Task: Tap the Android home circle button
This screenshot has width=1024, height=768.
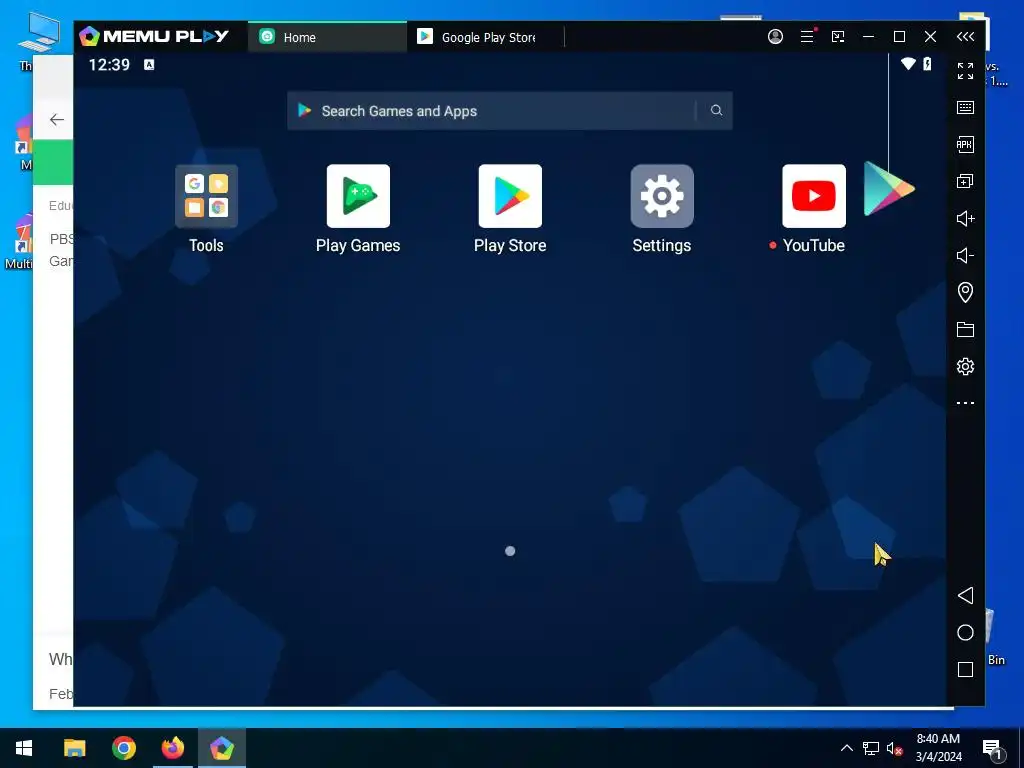Action: pos(965,632)
